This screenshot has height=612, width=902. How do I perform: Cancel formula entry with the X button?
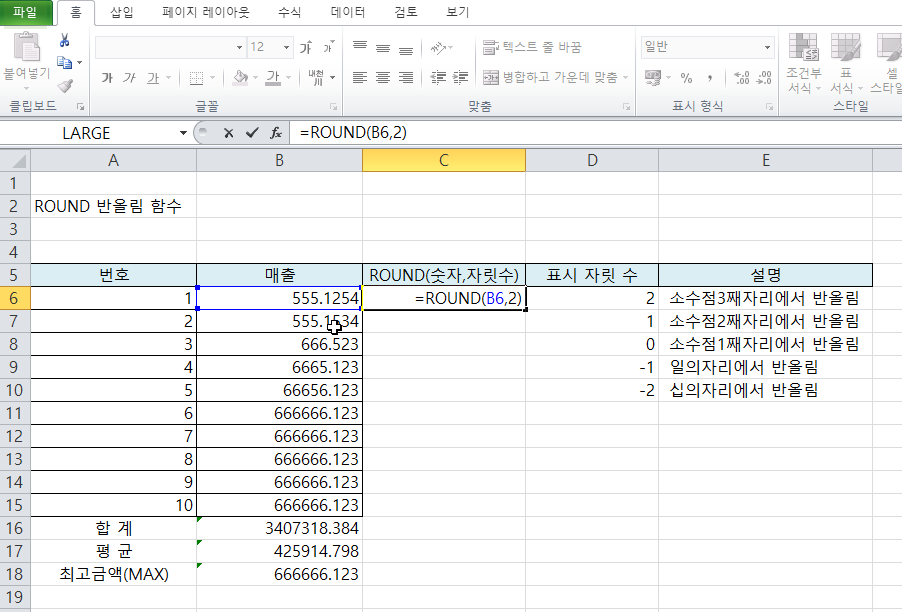(x=228, y=133)
